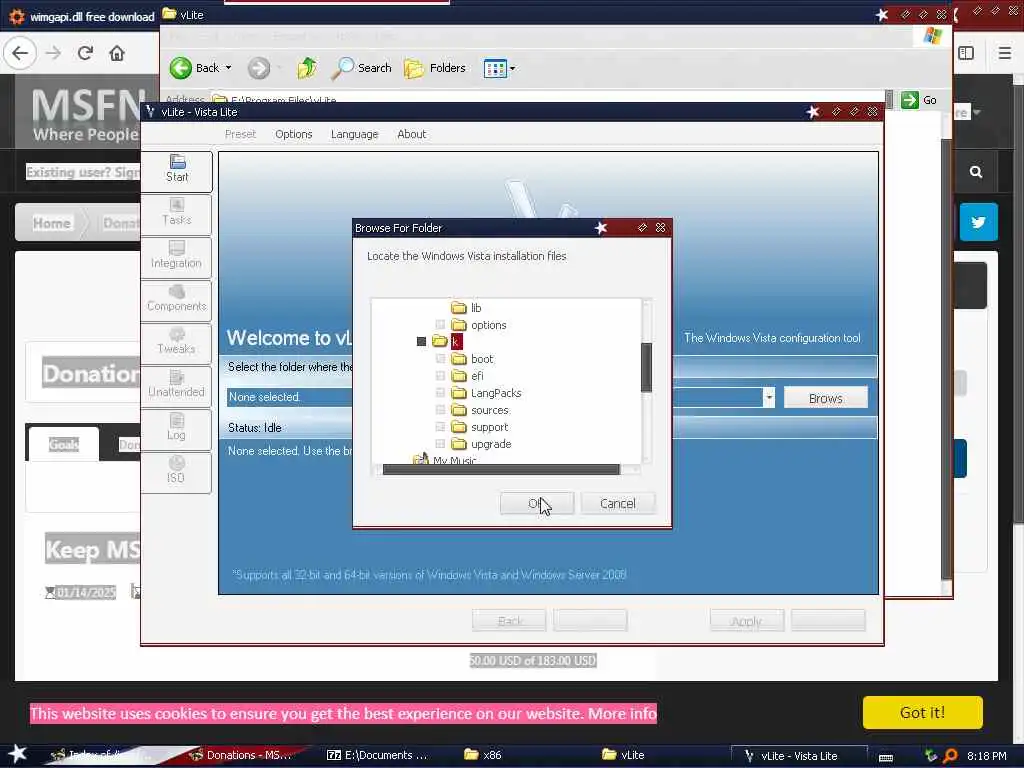Screen dimensions: 1024x768
Task: Open the Options menu in vLite
Action: click(293, 134)
